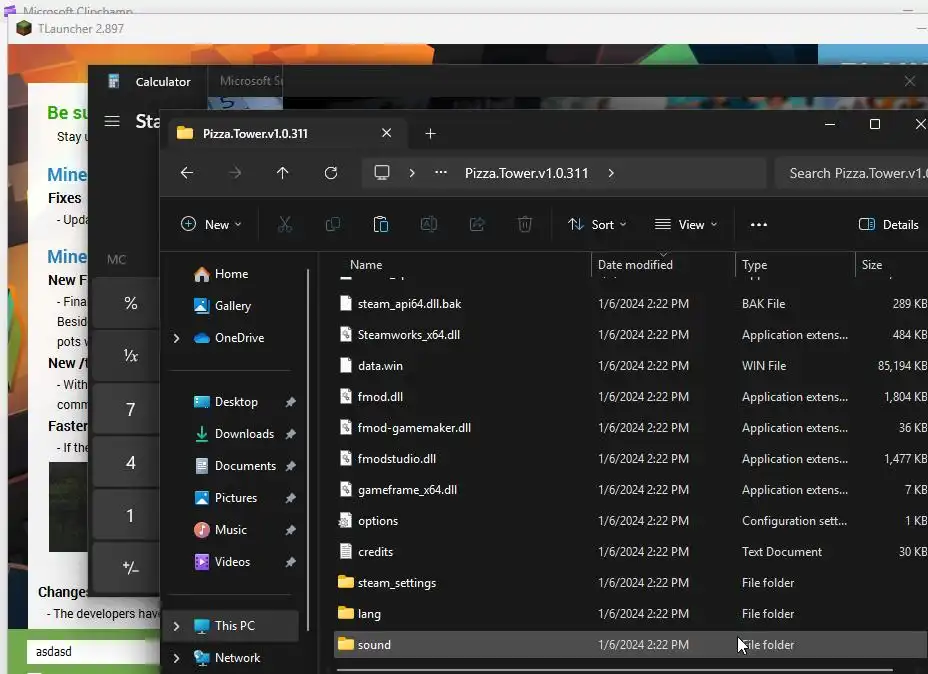Go up one folder level
928x674 pixels.
(x=282, y=173)
